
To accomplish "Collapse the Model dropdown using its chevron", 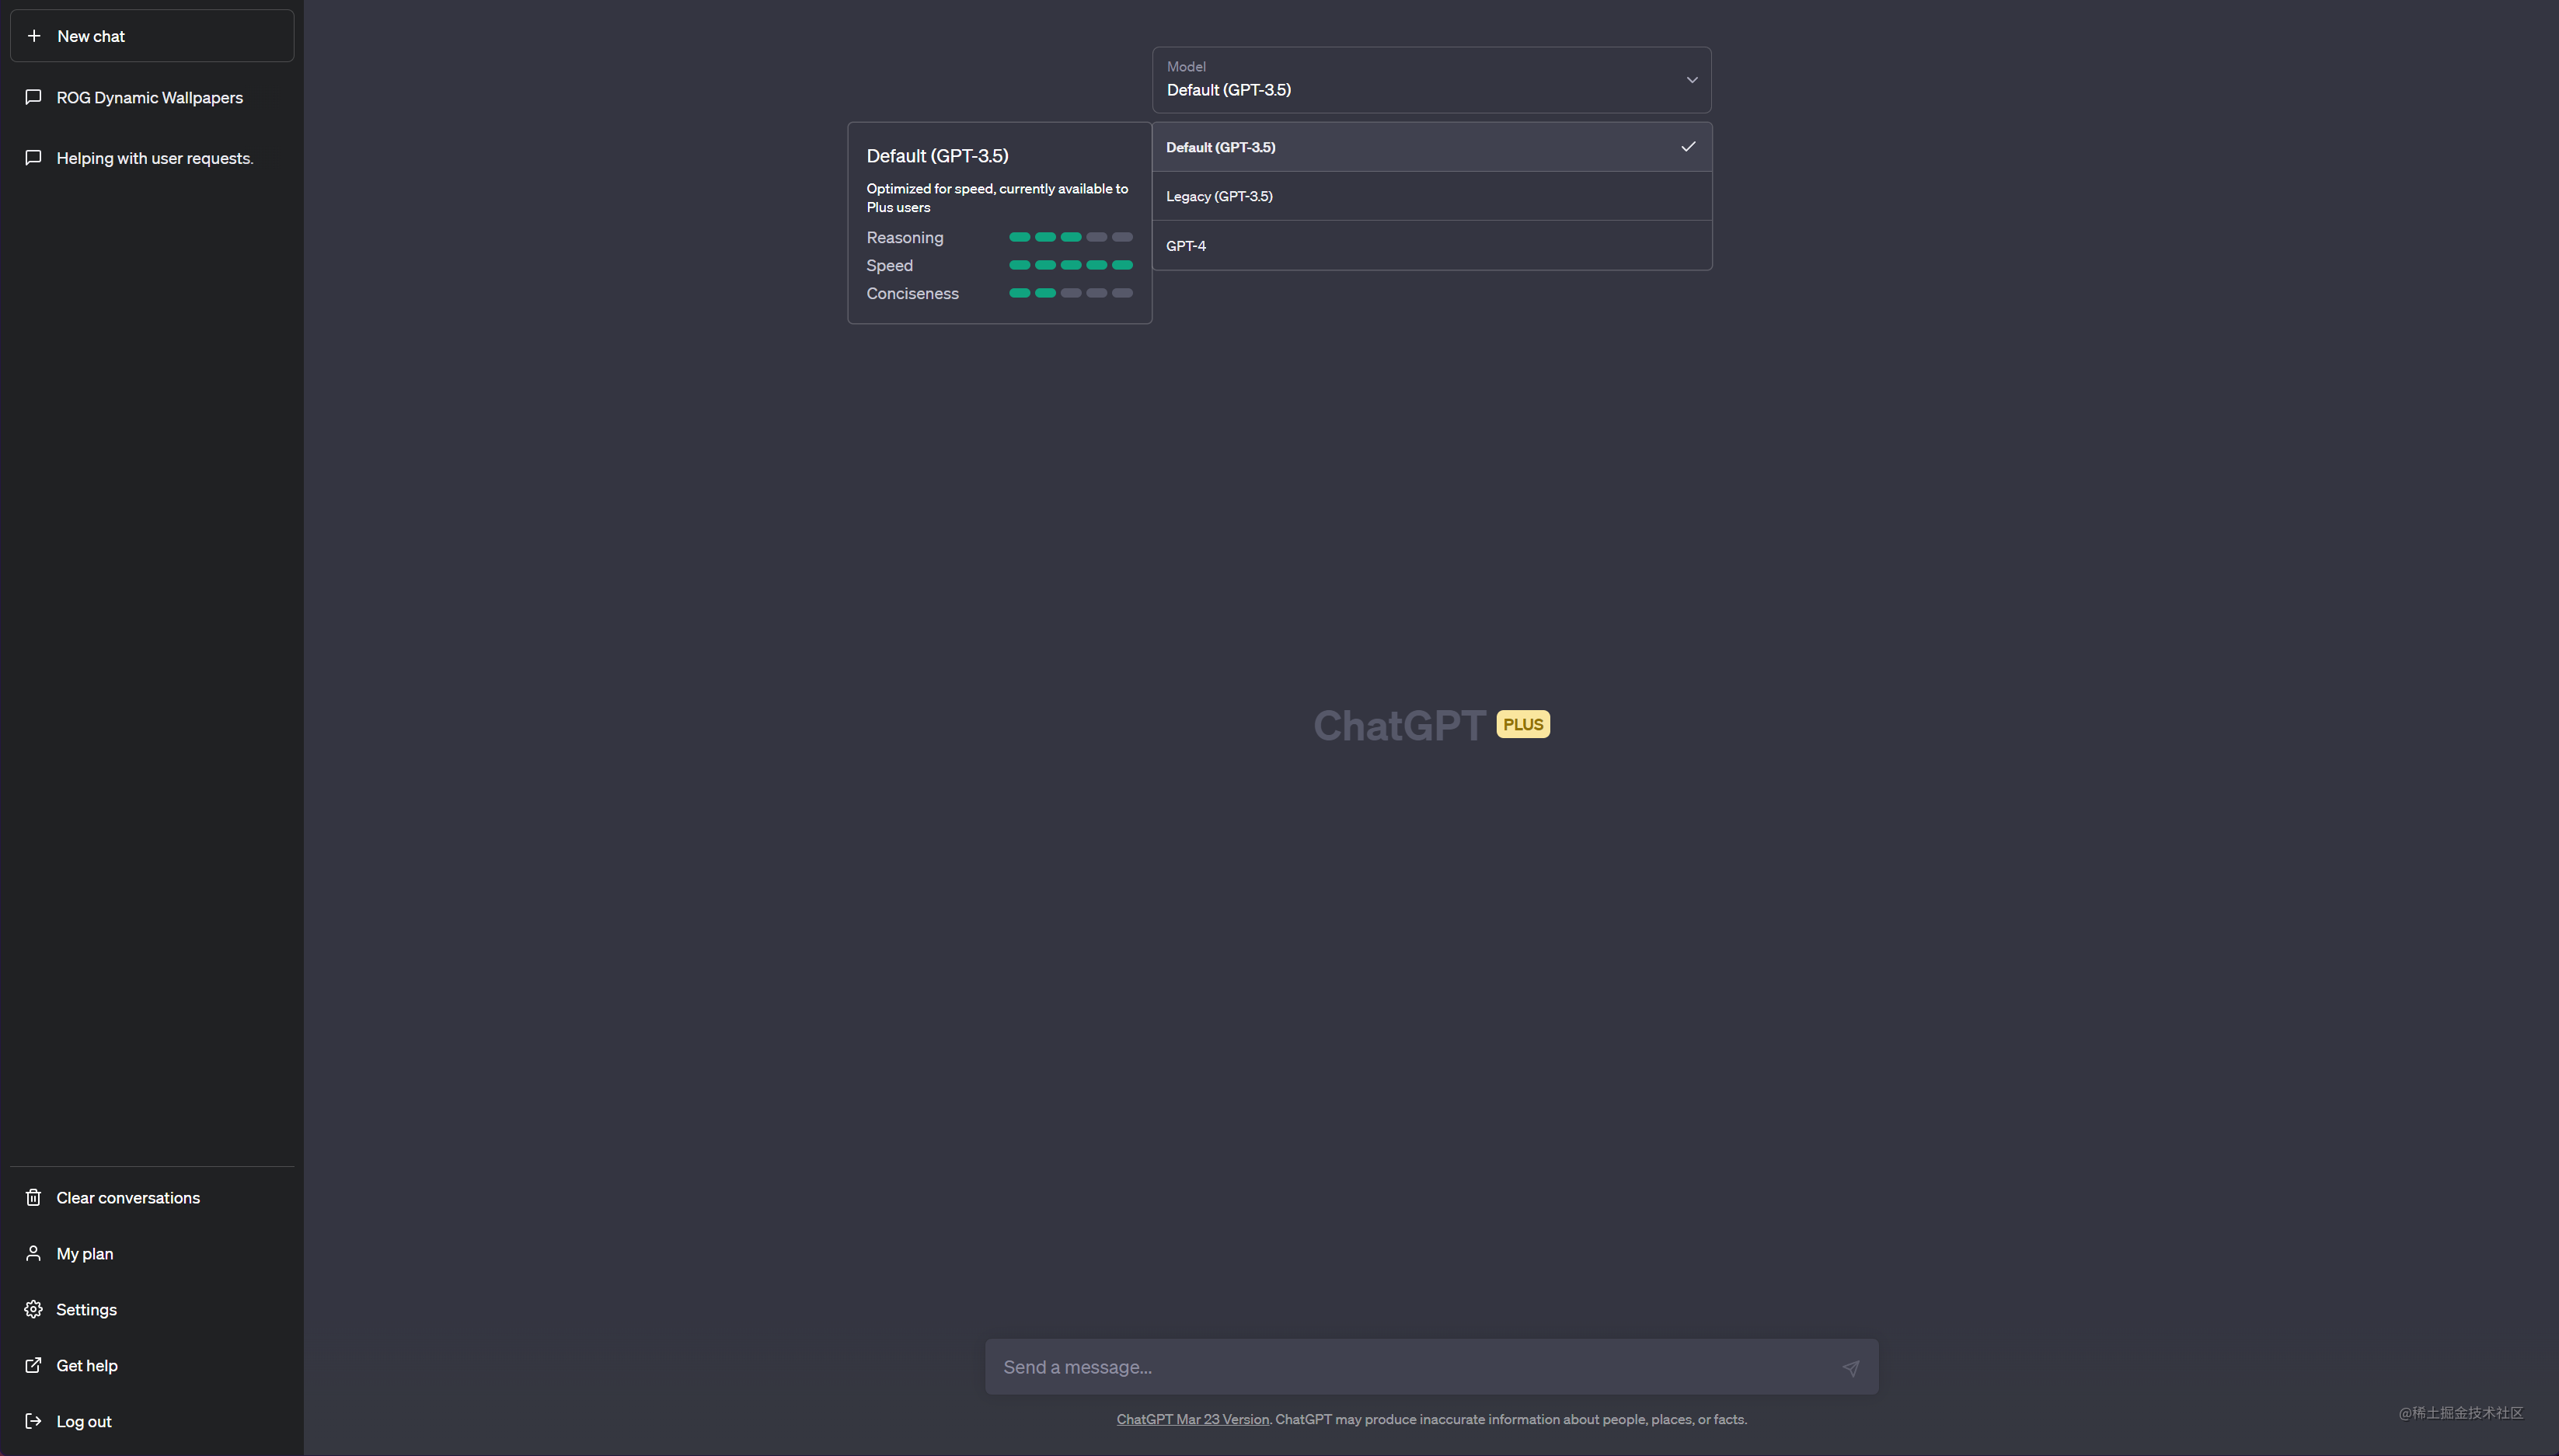I will click(1691, 80).
